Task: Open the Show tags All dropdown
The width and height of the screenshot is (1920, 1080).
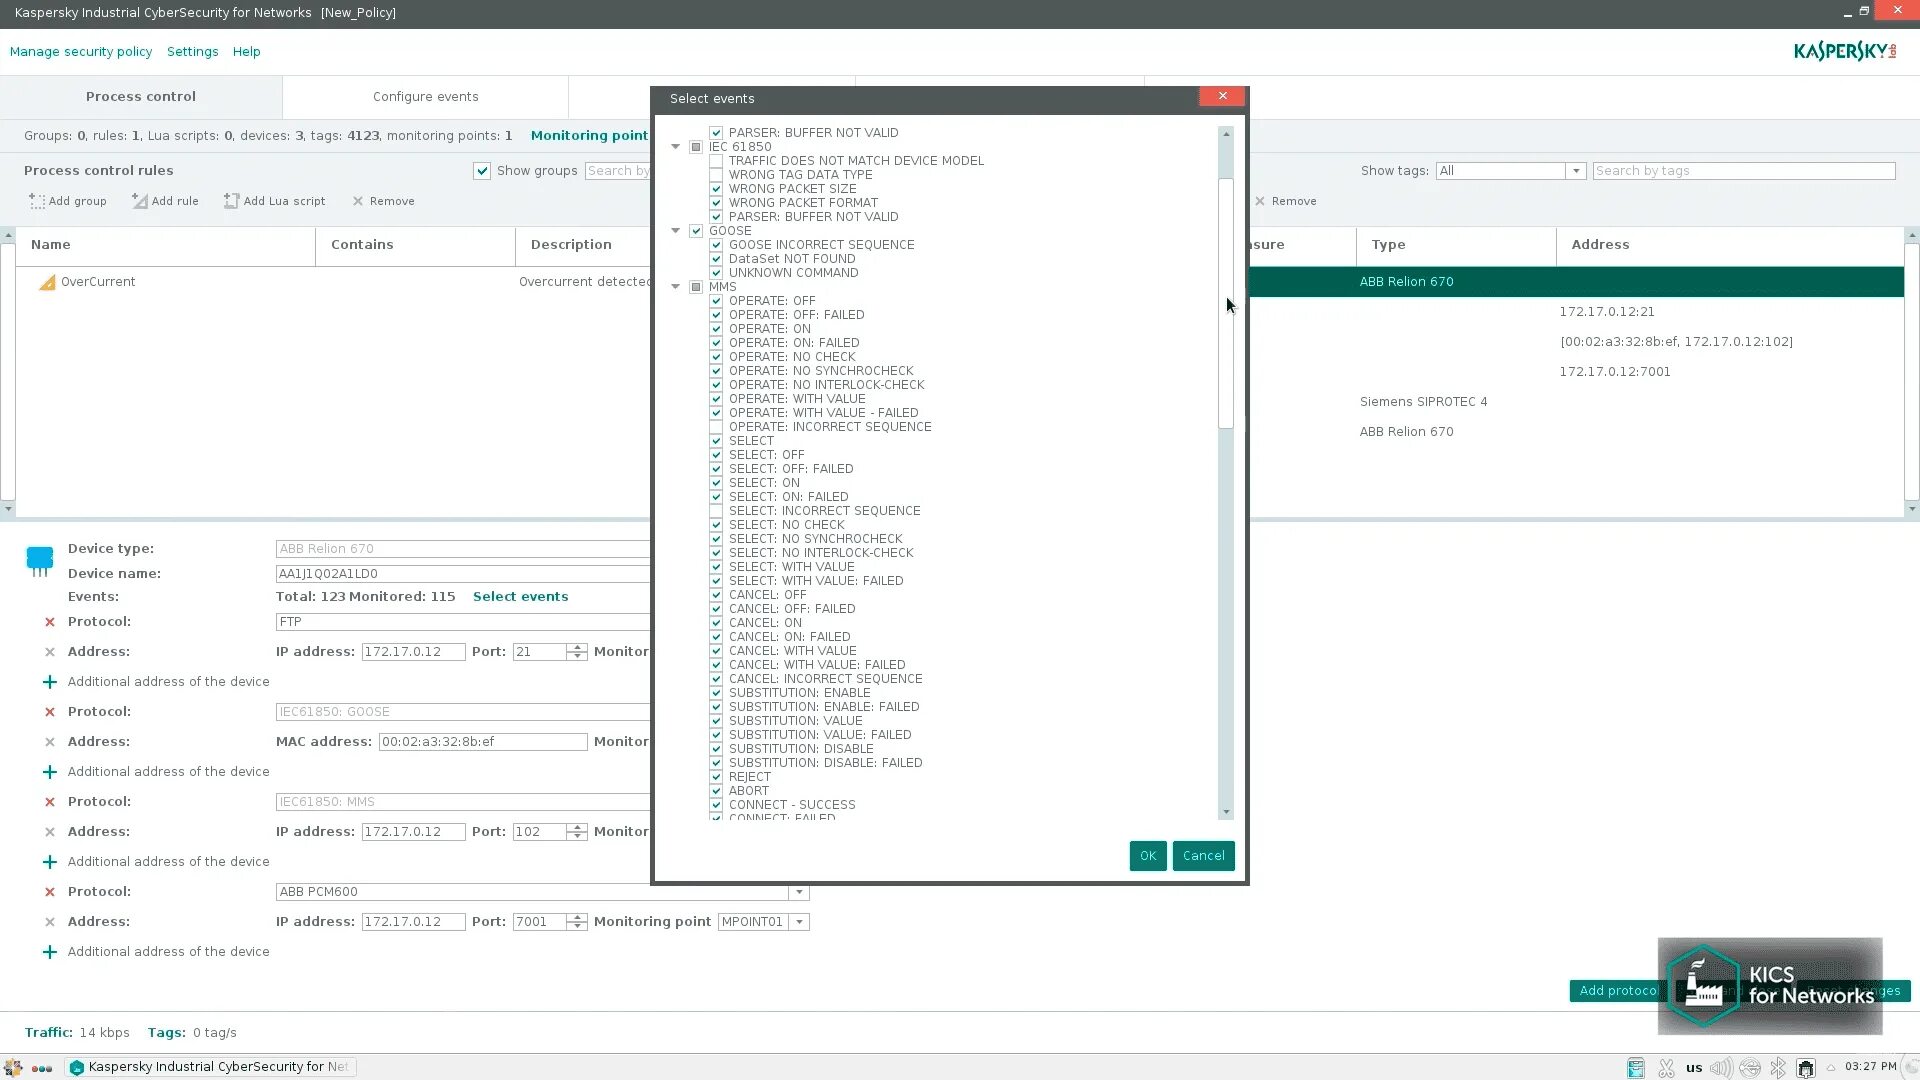Action: coord(1576,171)
